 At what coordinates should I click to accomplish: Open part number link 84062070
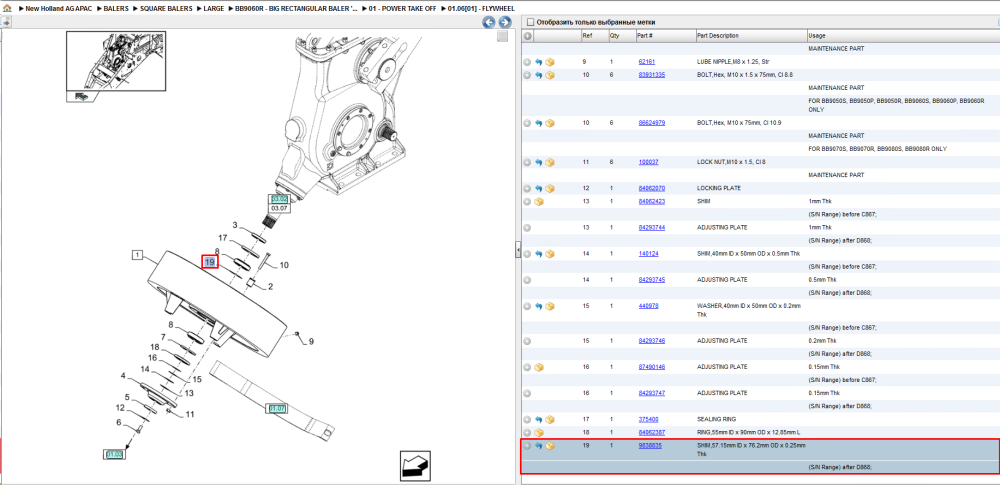(x=652, y=188)
